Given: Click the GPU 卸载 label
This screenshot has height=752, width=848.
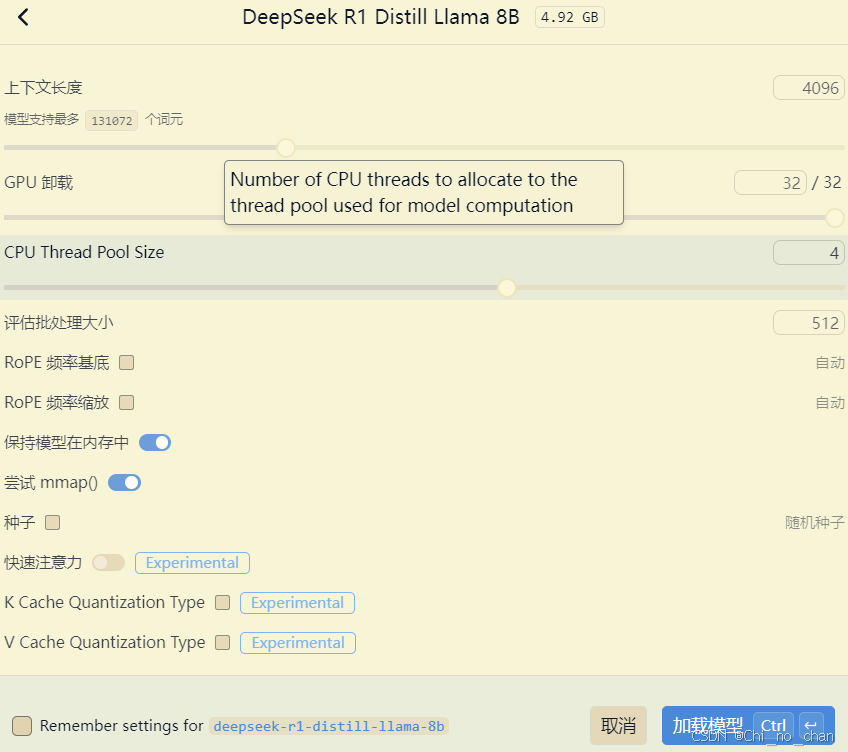Looking at the screenshot, I should coord(38,182).
